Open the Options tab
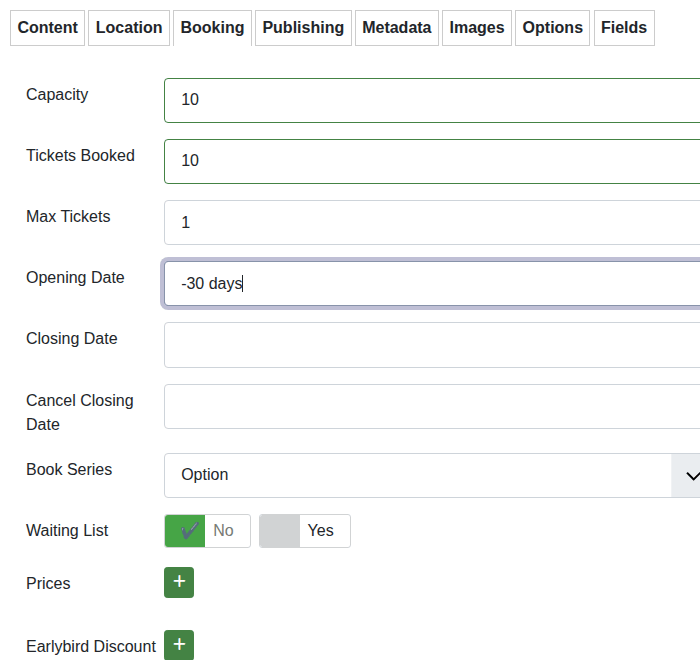This screenshot has height=660, width=700. coord(553,28)
